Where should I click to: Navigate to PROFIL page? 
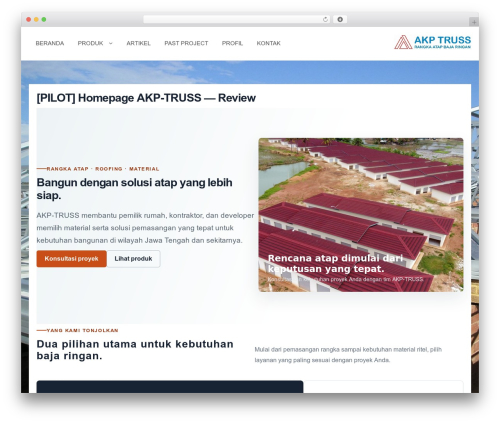coord(232,43)
